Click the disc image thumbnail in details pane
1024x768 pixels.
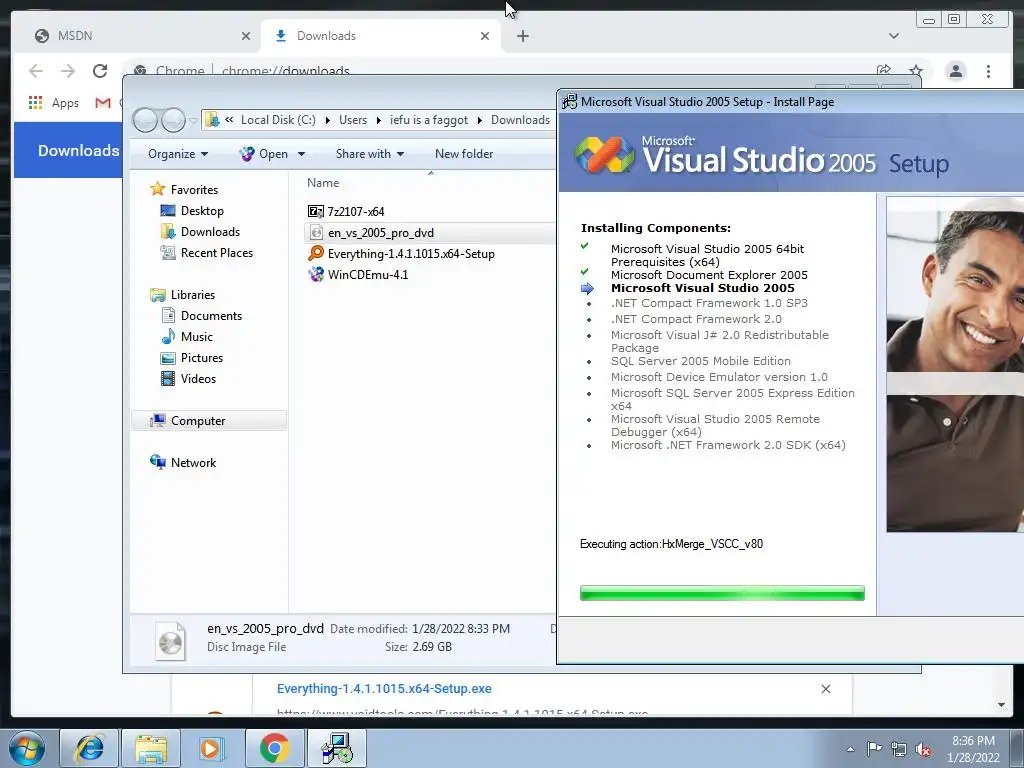[170, 641]
